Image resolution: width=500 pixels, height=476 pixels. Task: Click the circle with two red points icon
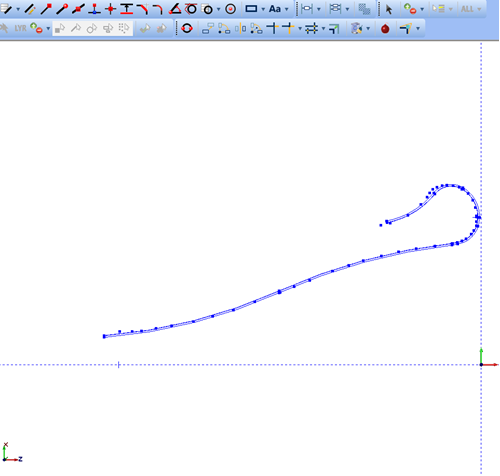point(187,28)
